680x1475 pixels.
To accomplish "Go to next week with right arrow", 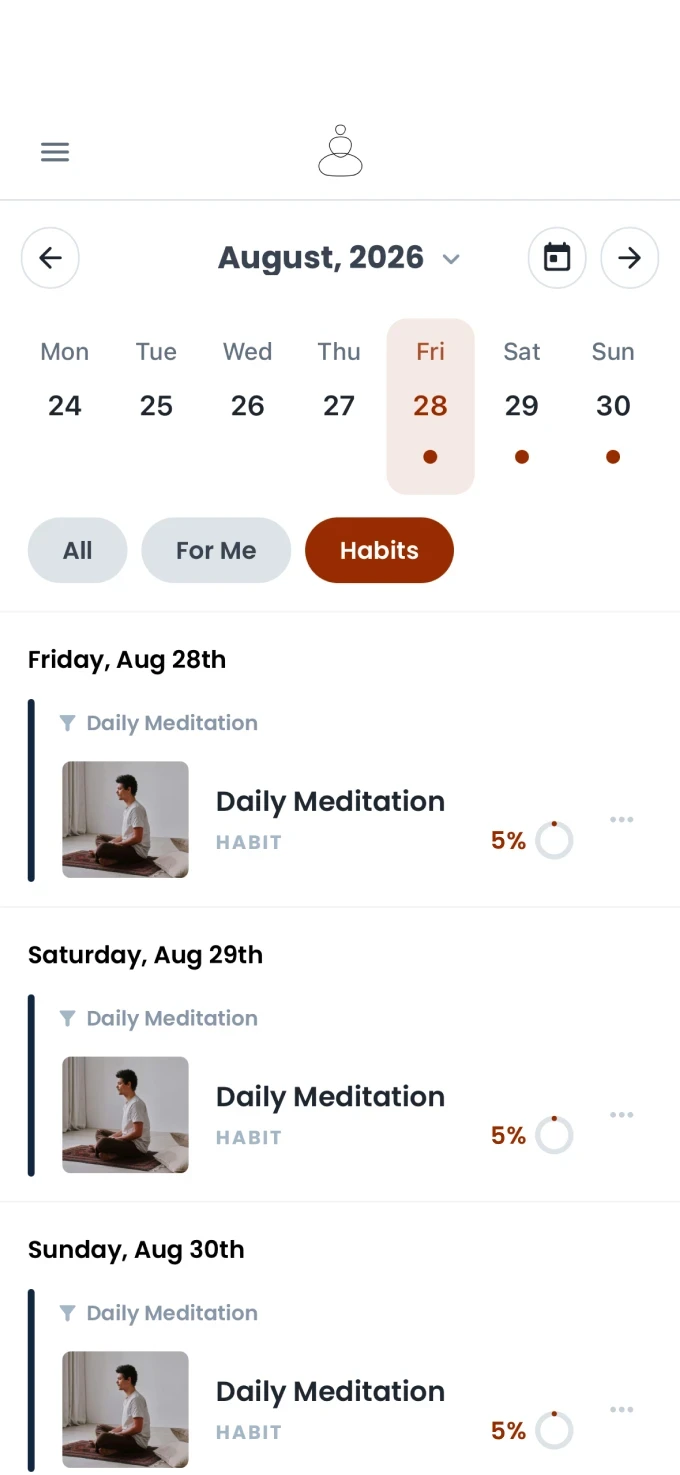I will [x=629, y=258].
